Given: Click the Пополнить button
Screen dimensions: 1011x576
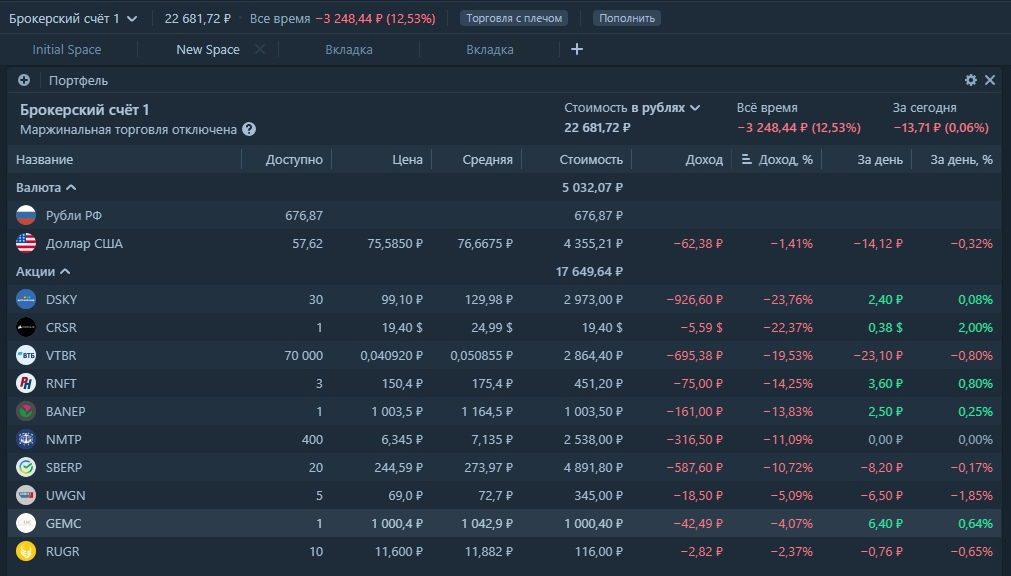Looking at the screenshot, I should 627,18.
